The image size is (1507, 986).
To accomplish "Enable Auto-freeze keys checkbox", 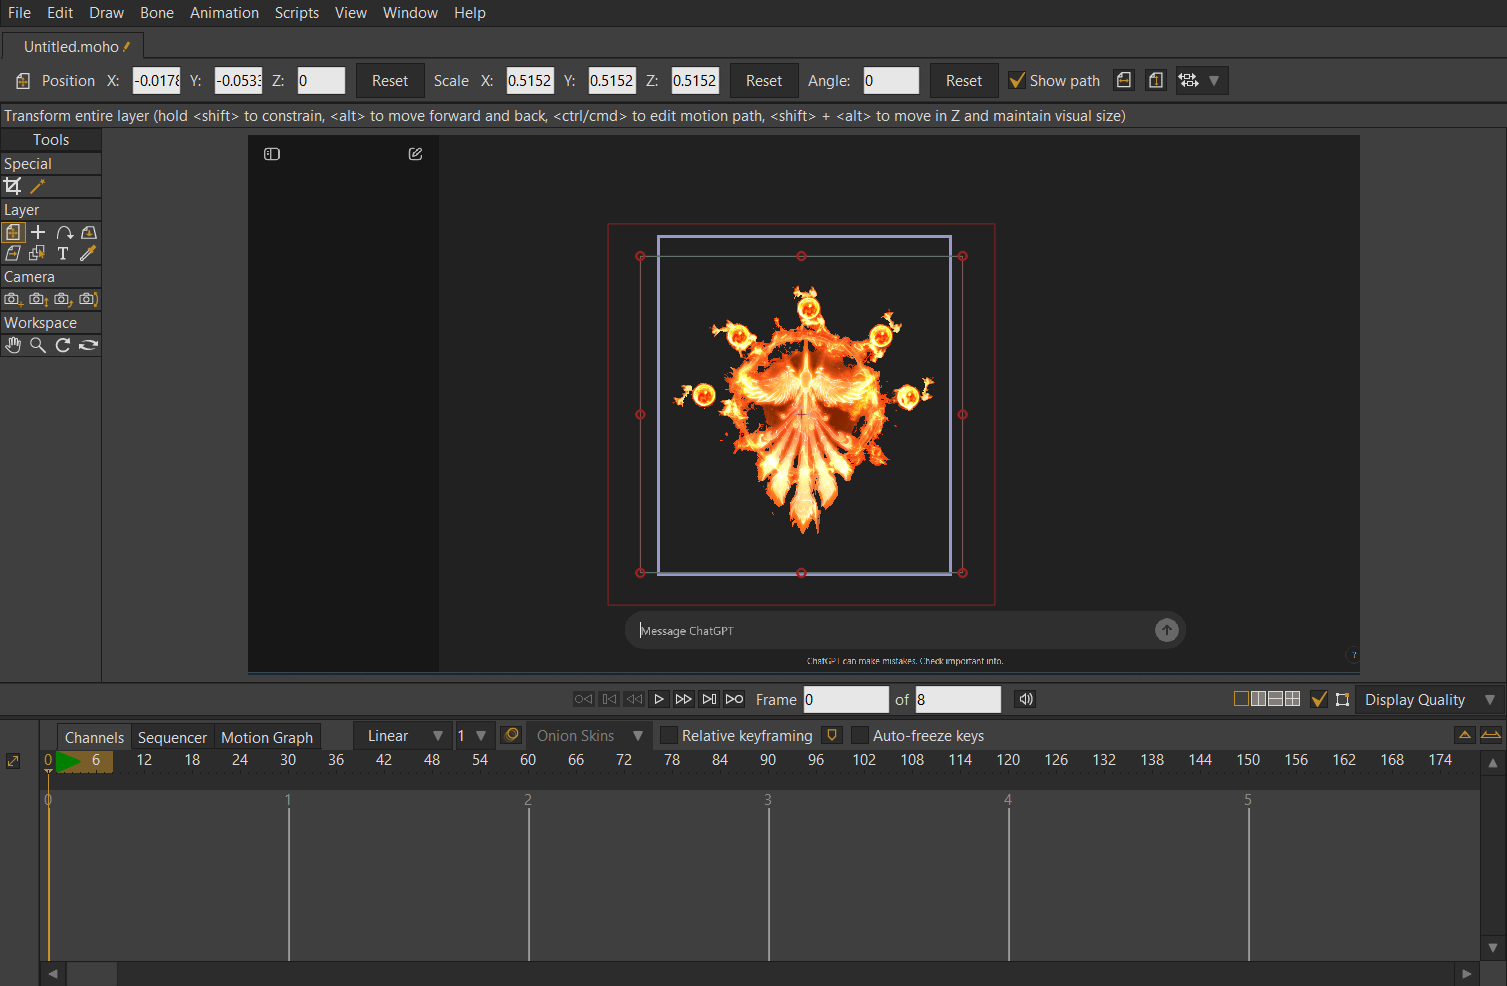I will (x=860, y=736).
